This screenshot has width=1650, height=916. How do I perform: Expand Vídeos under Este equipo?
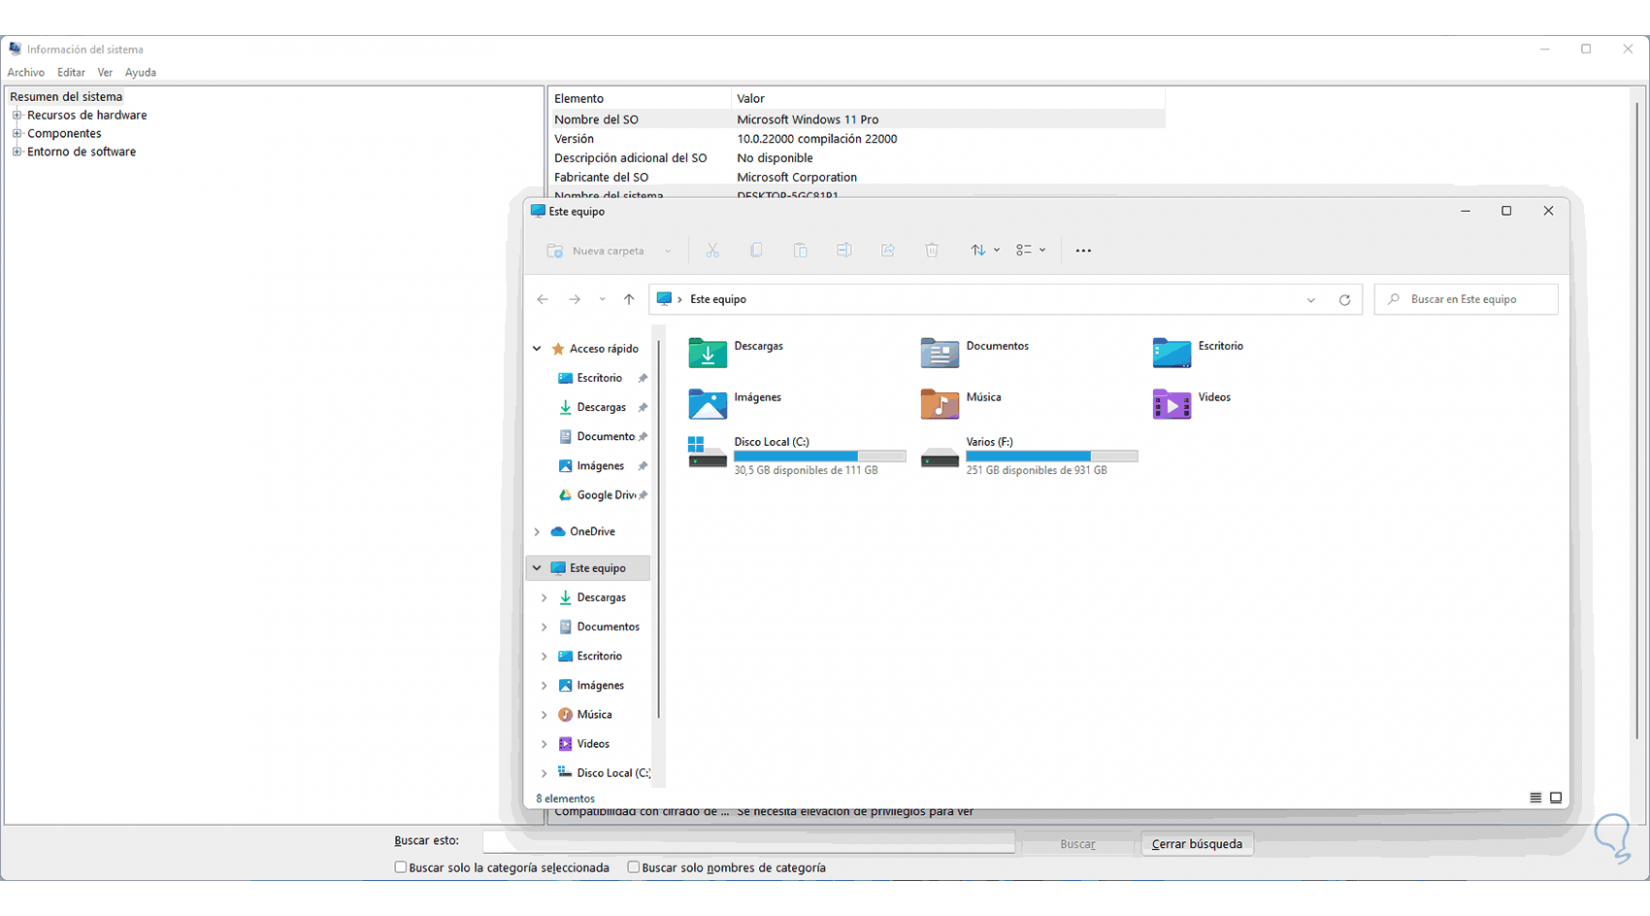coord(544,744)
